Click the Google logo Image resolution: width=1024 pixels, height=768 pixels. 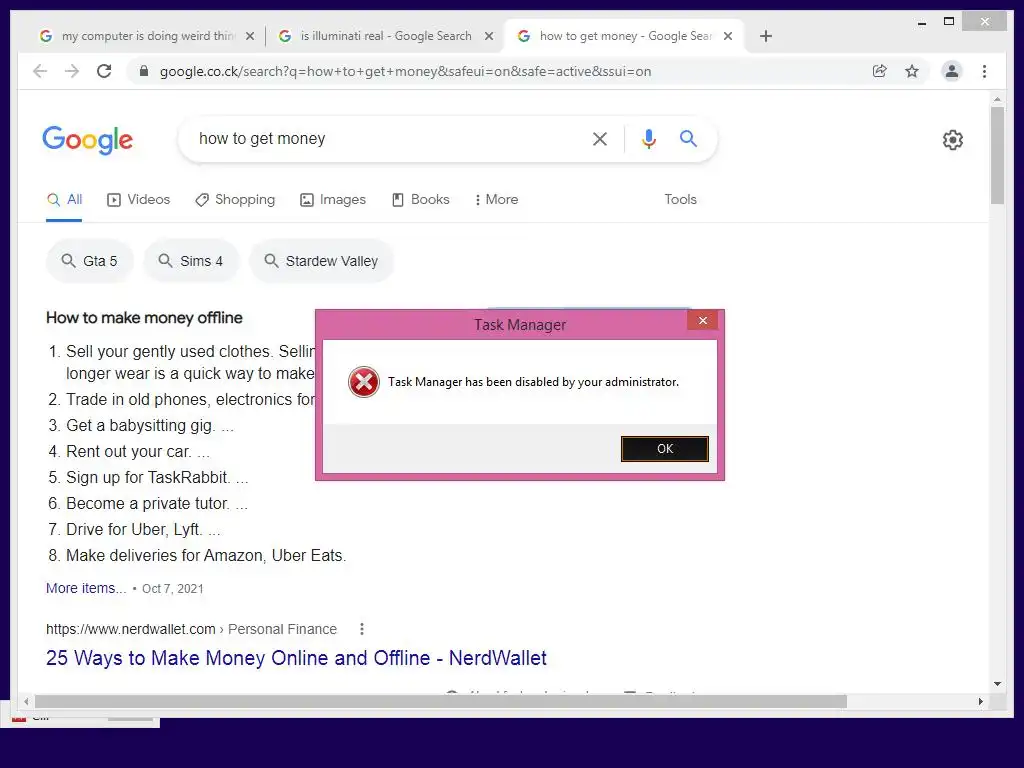click(x=88, y=140)
